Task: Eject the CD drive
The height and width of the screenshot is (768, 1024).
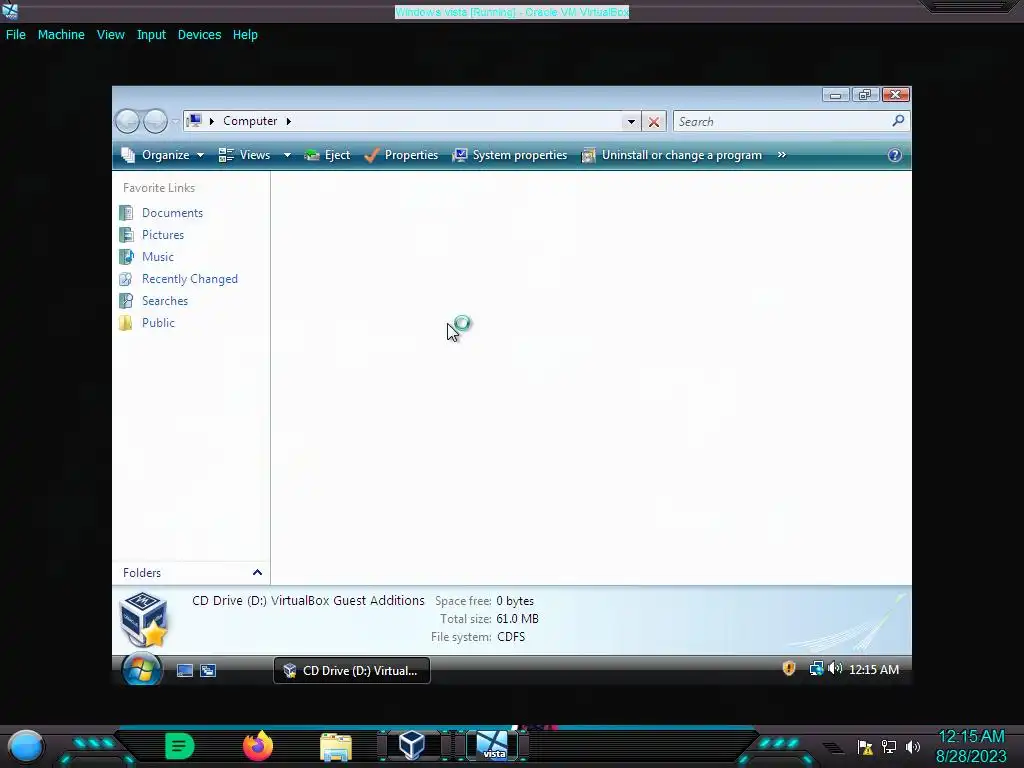Action: coord(328,155)
